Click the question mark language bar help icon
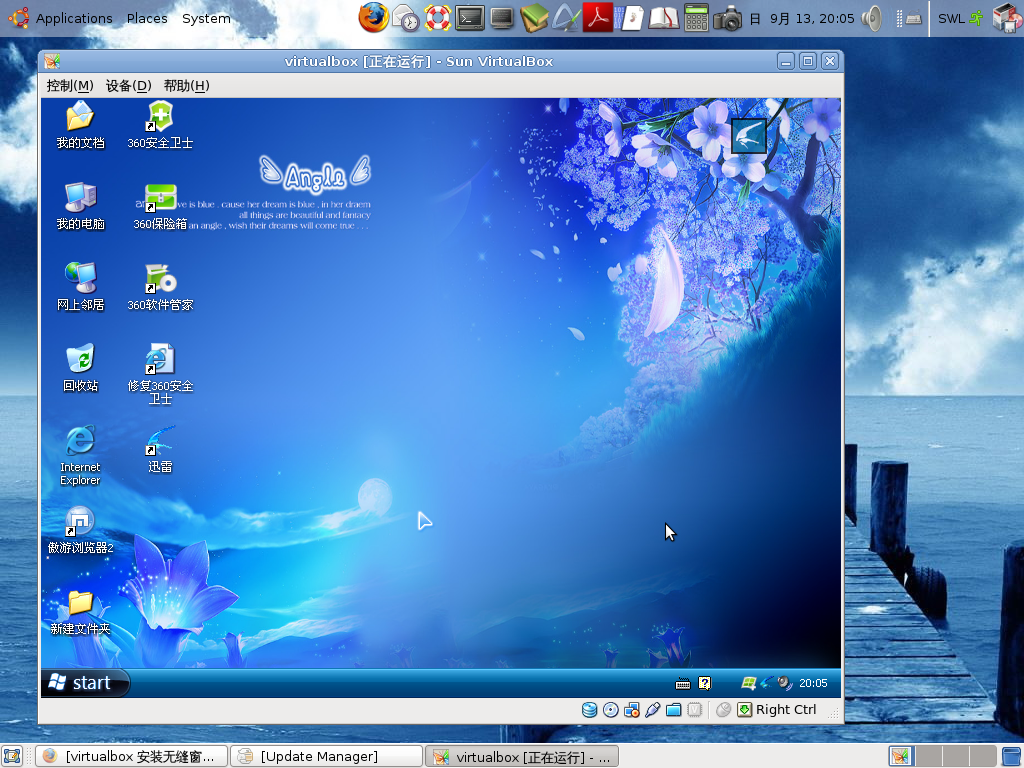The width and height of the screenshot is (1024, 768). 705,683
